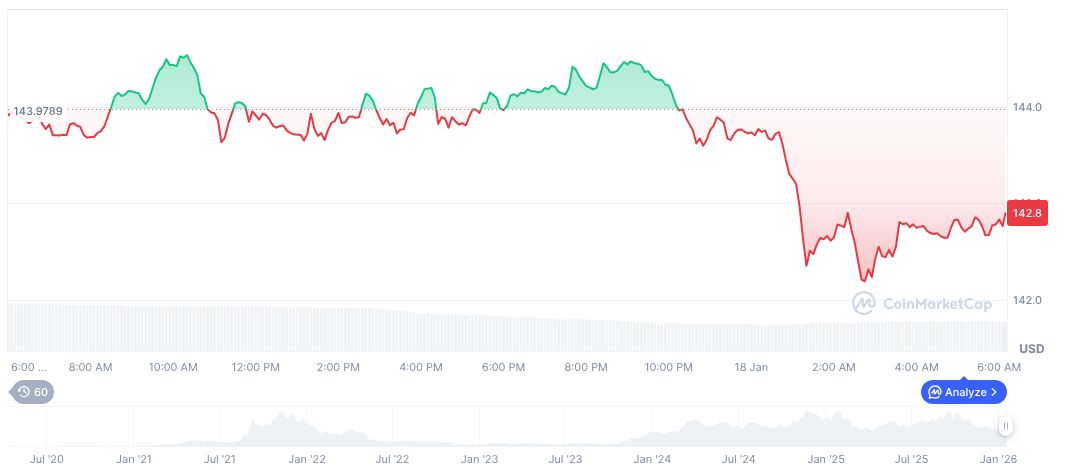Click the Analyze button
The height and width of the screenshot is (470, 1072).
(963, 392)
